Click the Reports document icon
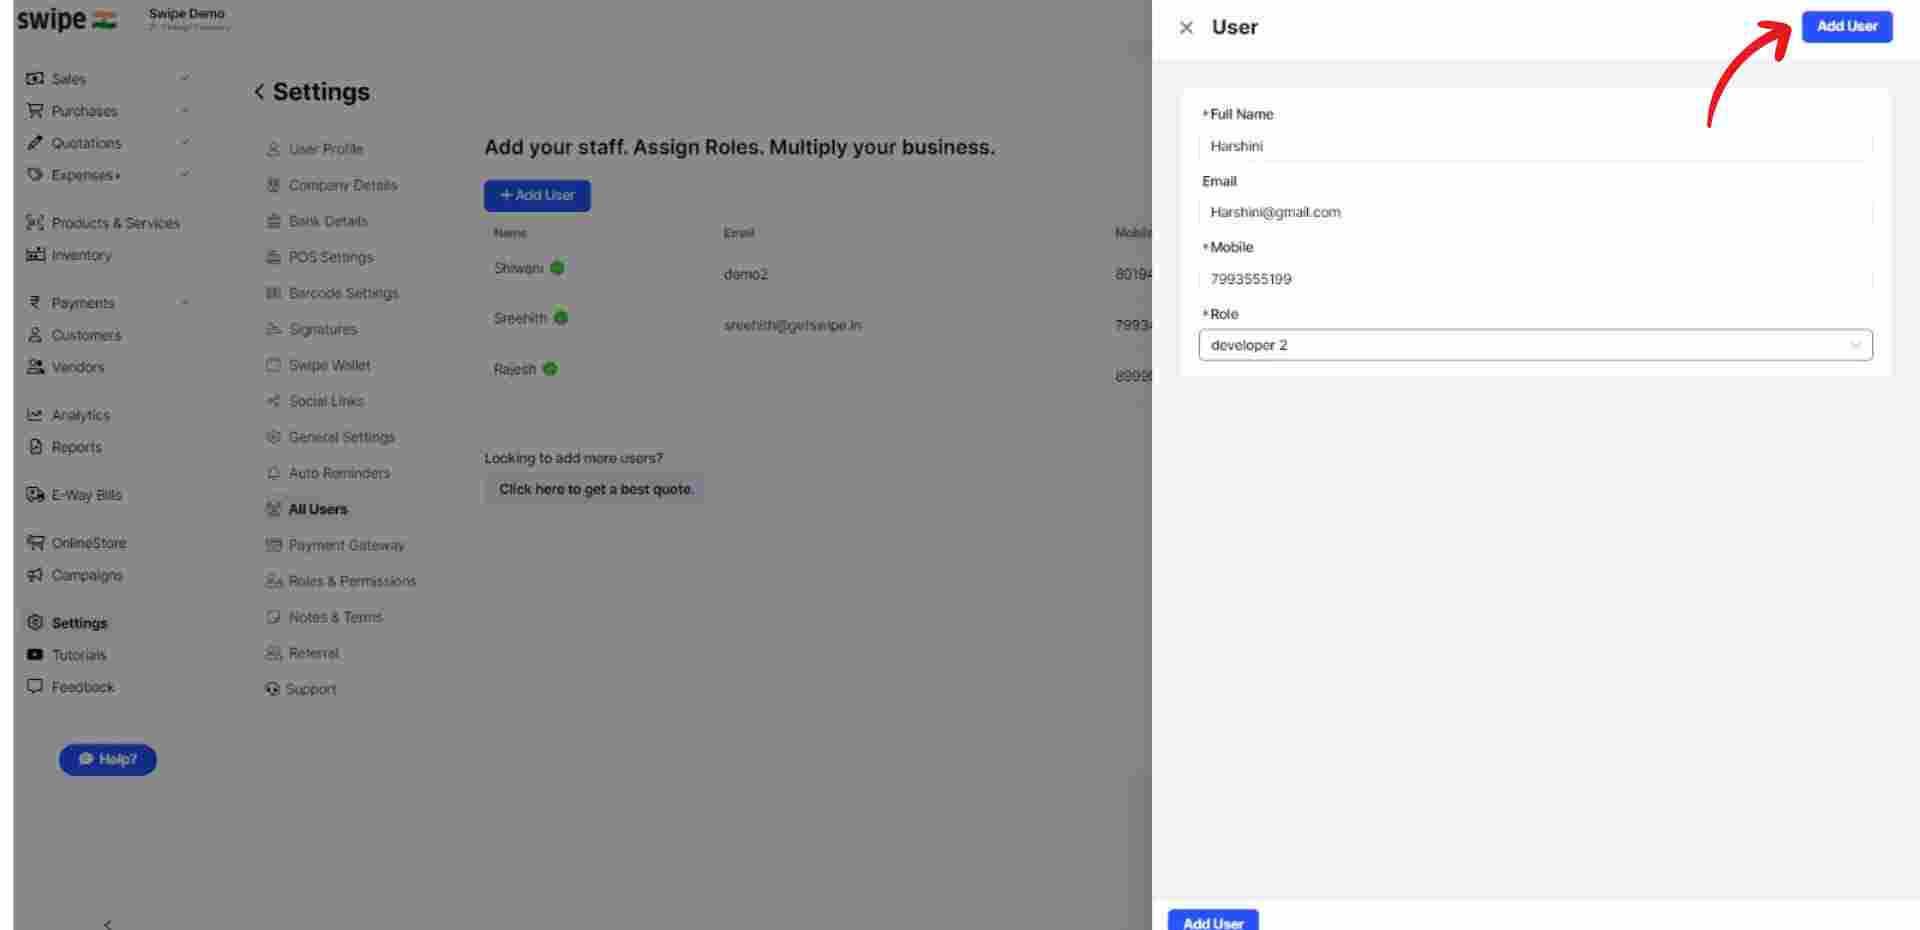 tap(35, 447)
